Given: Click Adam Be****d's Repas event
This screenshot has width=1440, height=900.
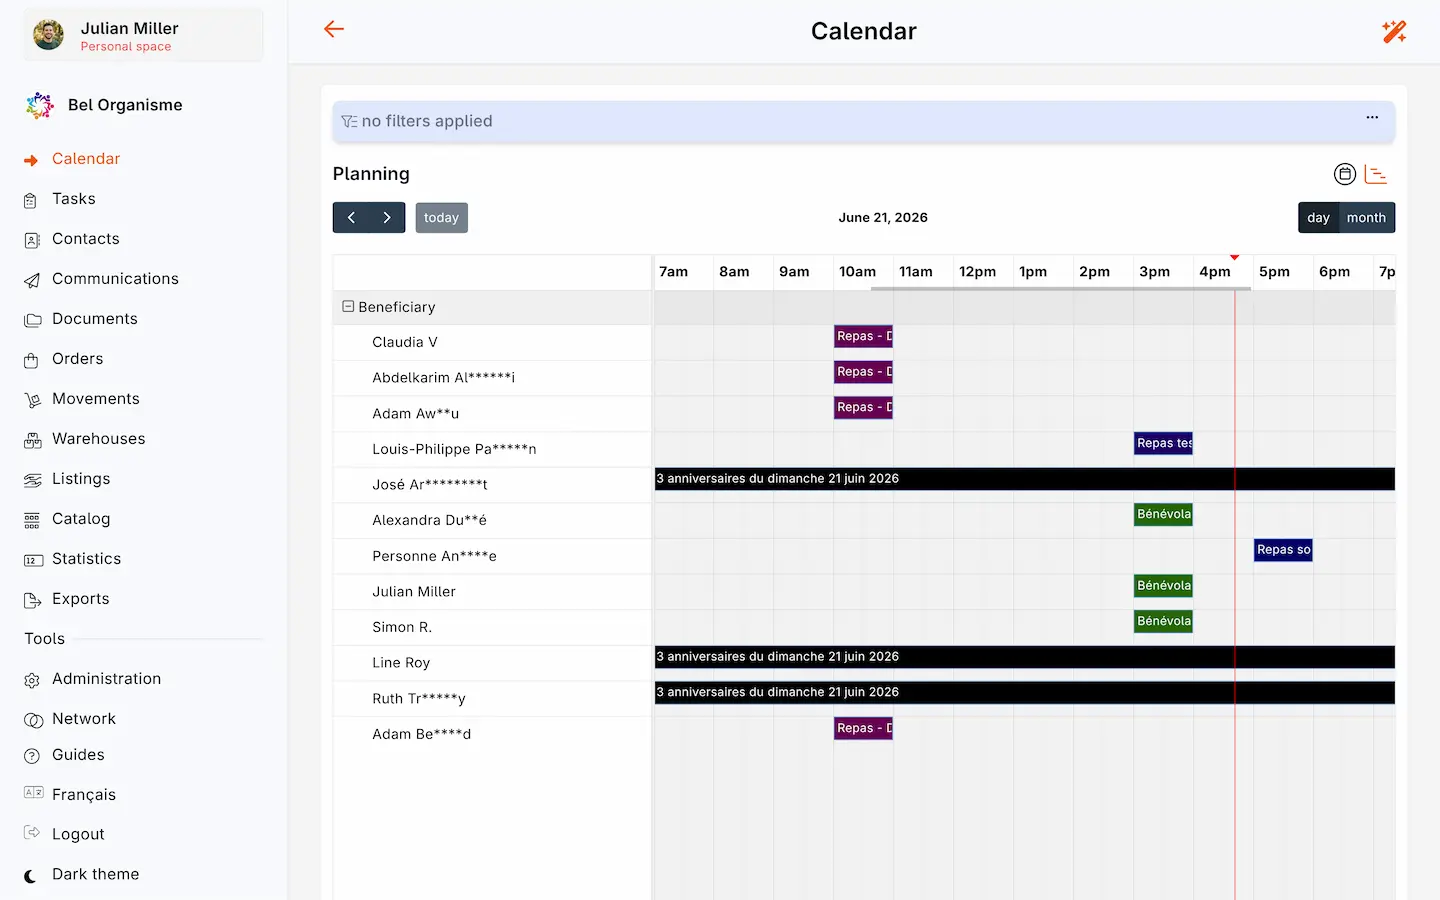Looking at the screenshot, I should pyautogui.click(x=864, y=728).
